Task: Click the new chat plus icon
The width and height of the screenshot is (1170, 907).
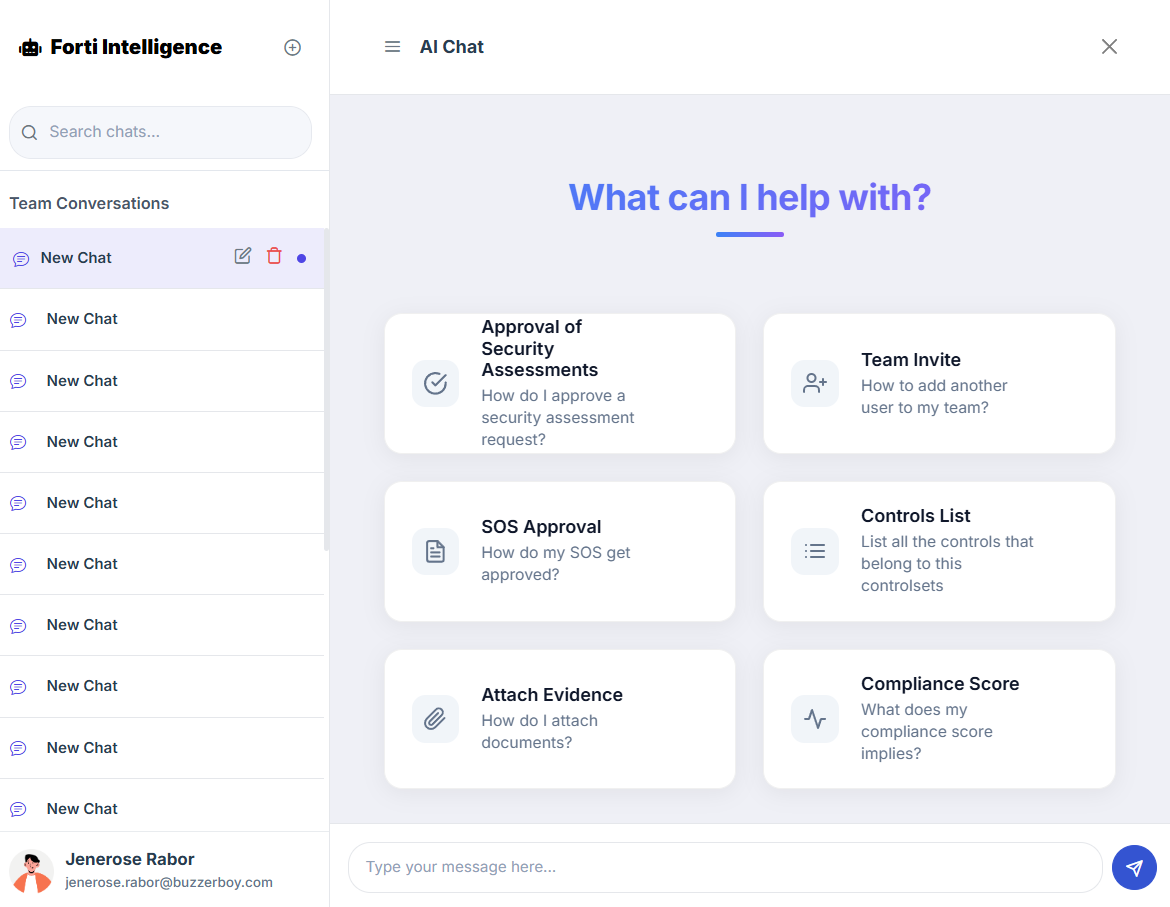Action: (x=292, y=47)
